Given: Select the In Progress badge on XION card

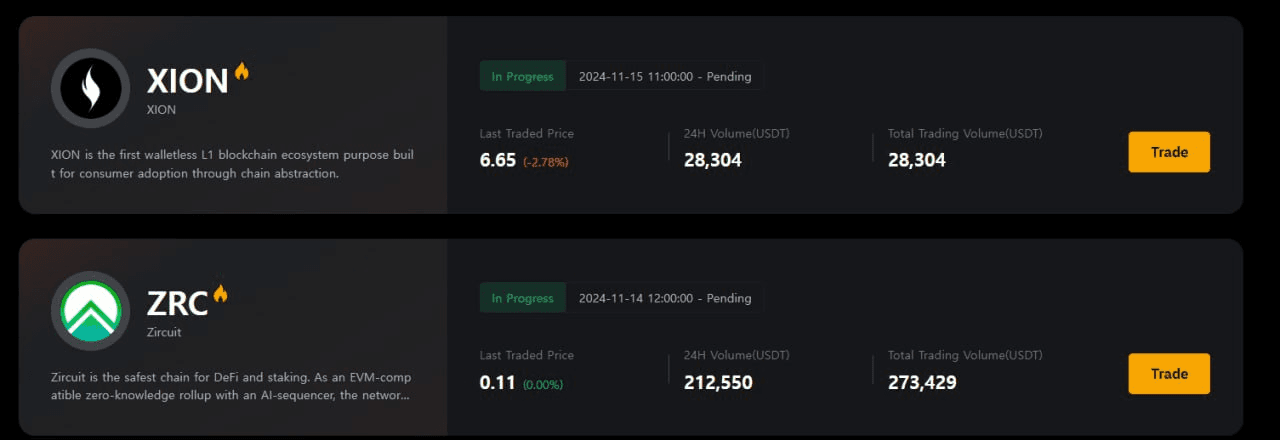Looking at the screenshot, I should [522, 77].
